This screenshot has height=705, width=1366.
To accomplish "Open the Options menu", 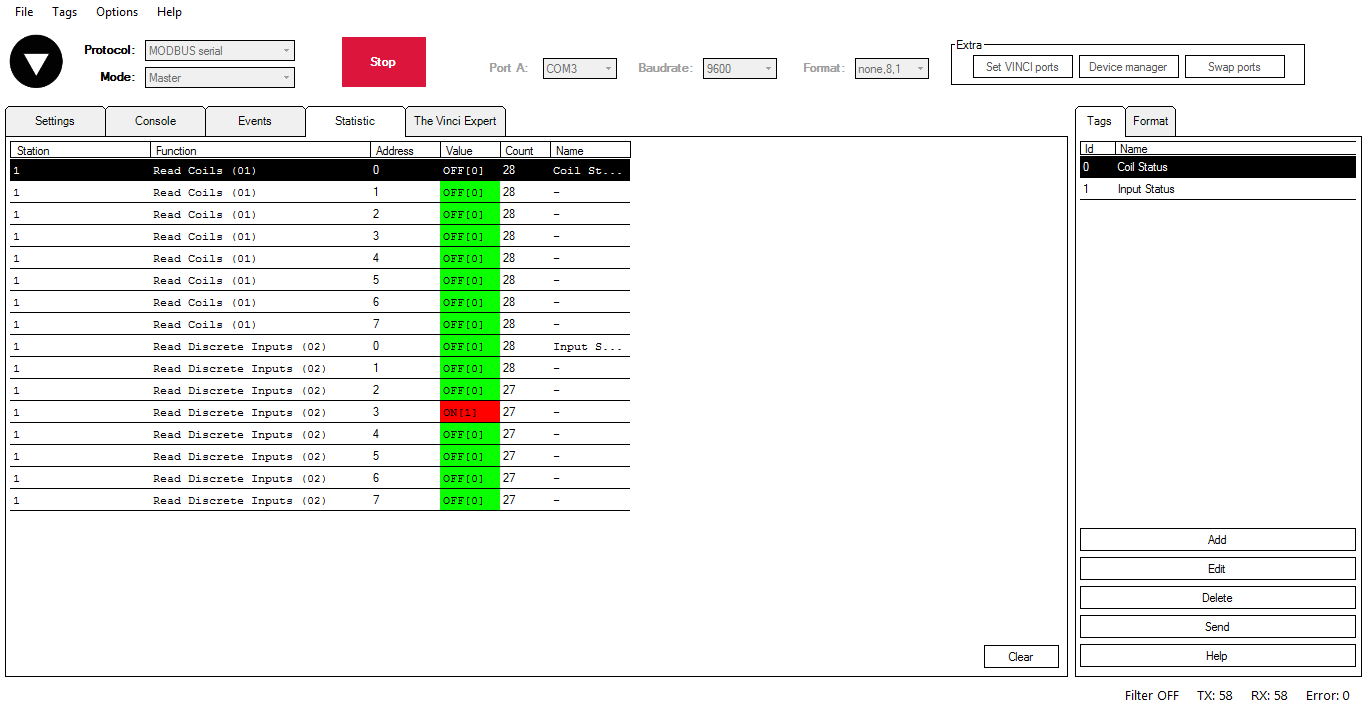I will tap(117, 12).
